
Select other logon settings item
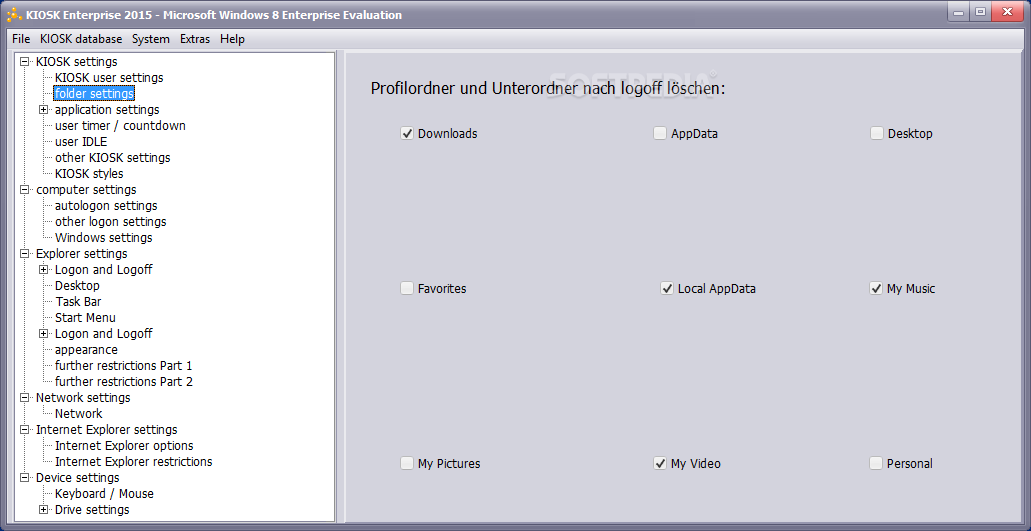(110, 221)
